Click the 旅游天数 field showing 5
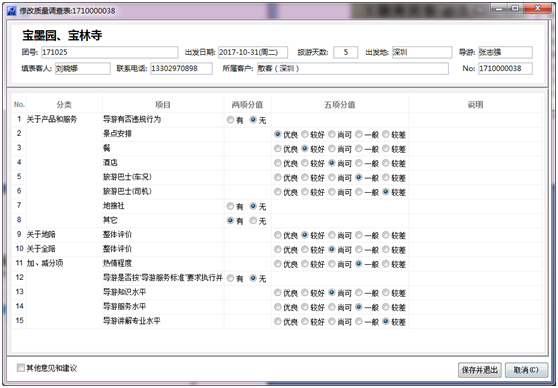 (x=346, y=52)
